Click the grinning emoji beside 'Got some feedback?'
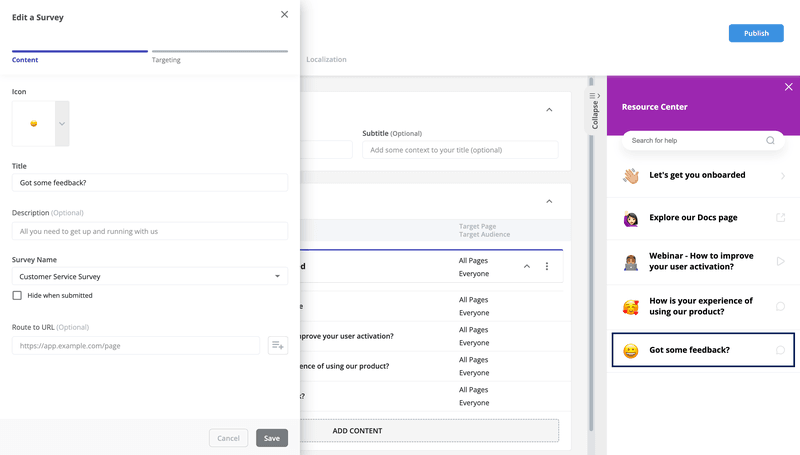This screenshot has height=455, width=800. [631, 350]
